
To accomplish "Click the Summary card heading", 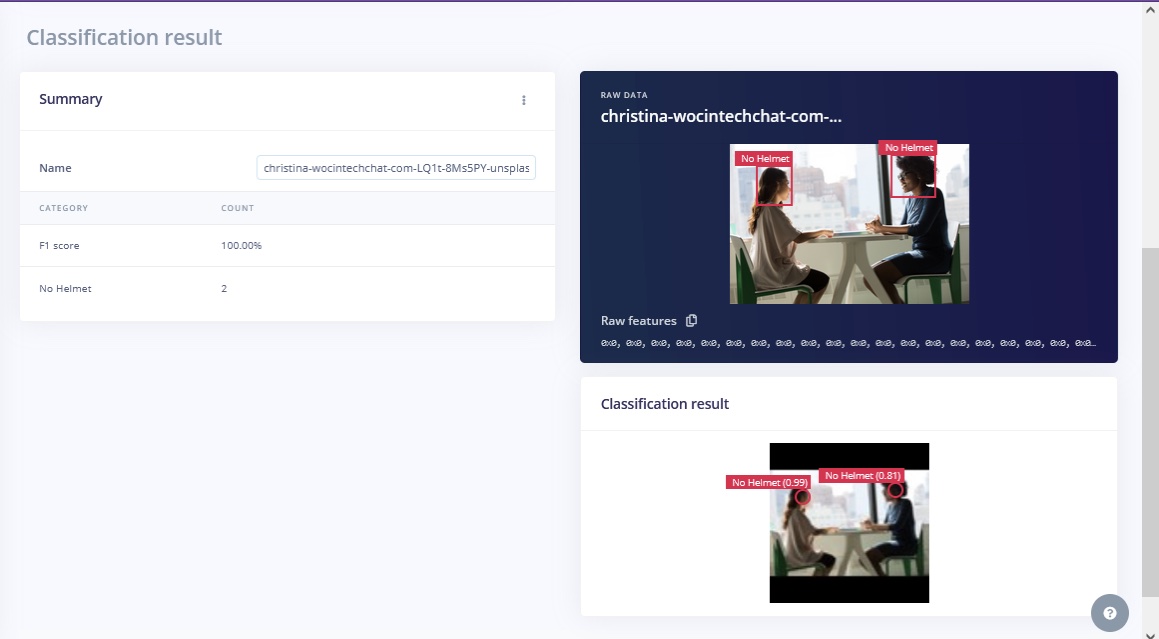I will (x=71, y=99).
